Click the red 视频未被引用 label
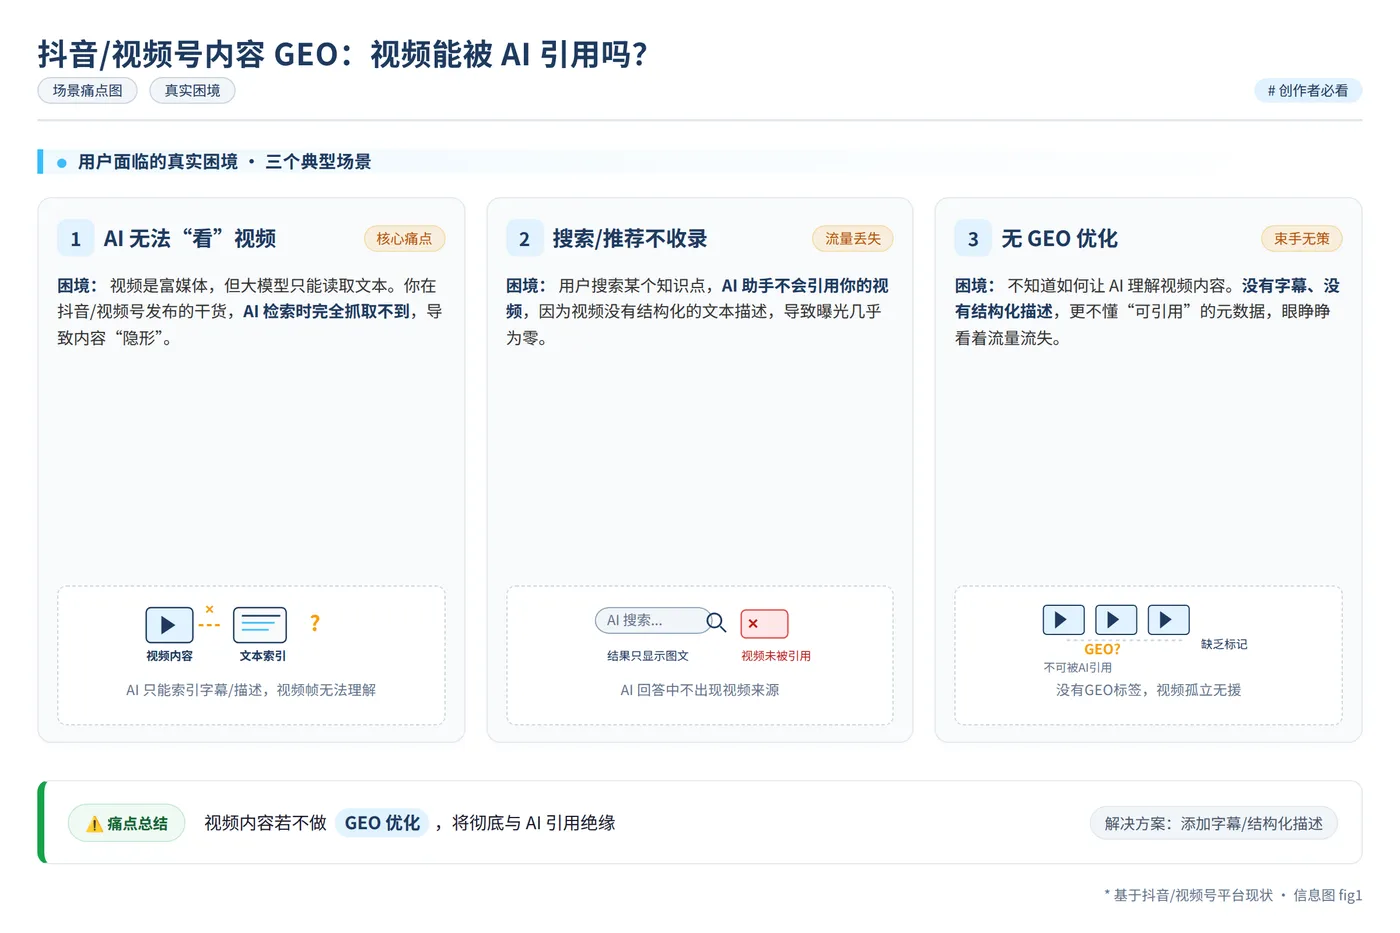Image resolution: width=1400 pixels, height=933 pixels. (x=776, y=656)
